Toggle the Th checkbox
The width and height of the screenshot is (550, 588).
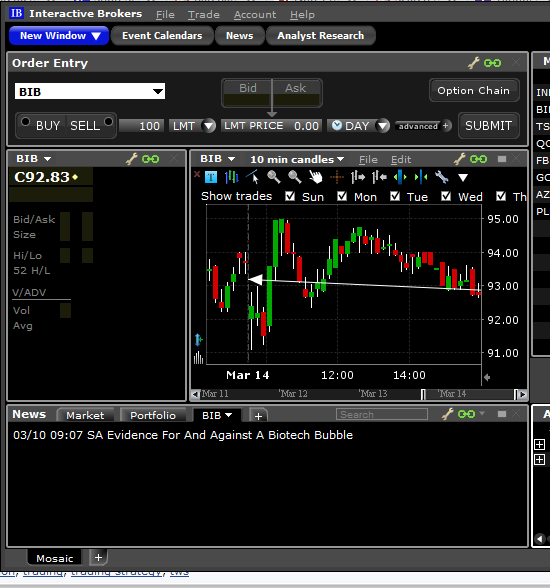click(501, 196)
